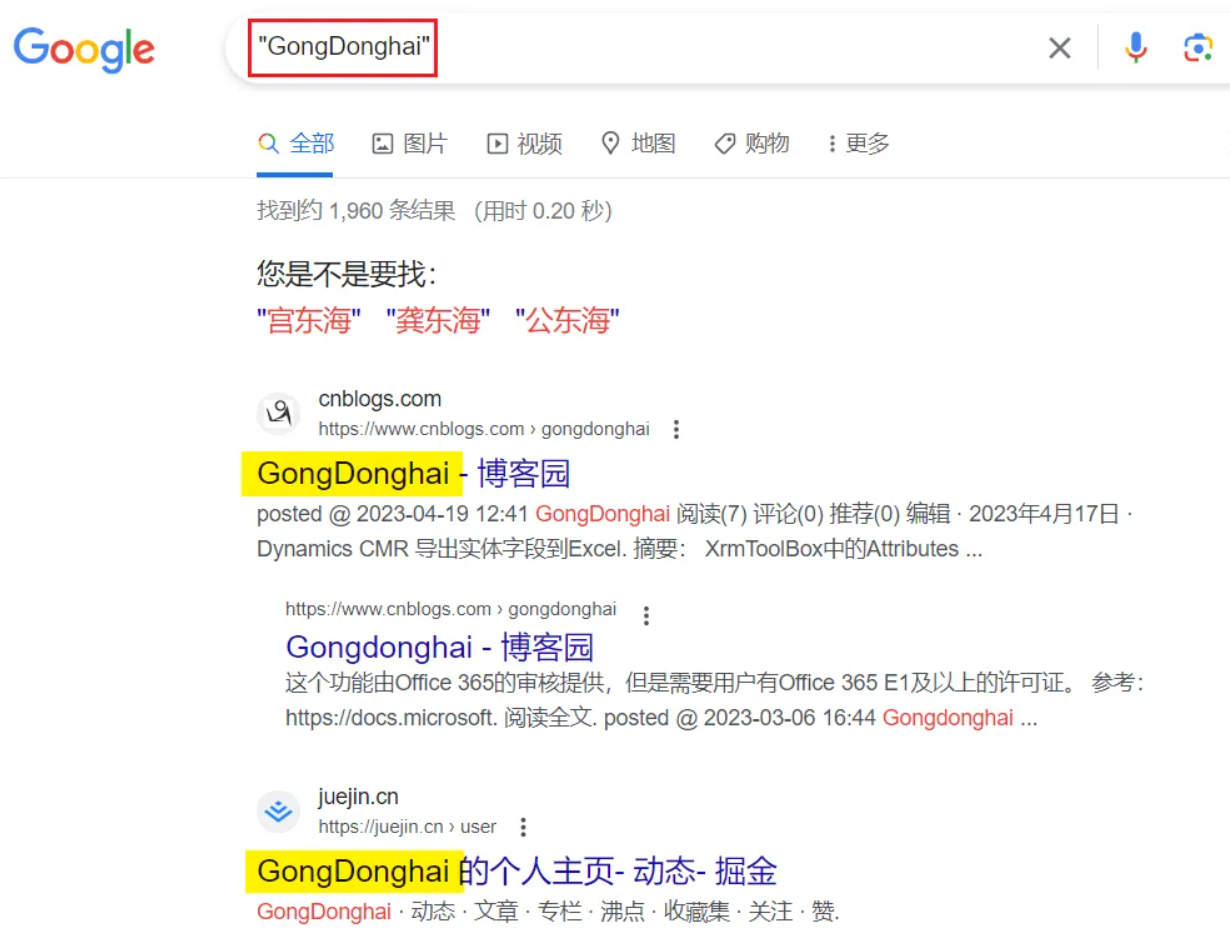Expand the 更多 more menu
This screenshot has height=930, width=1230.
click(859, 144)
